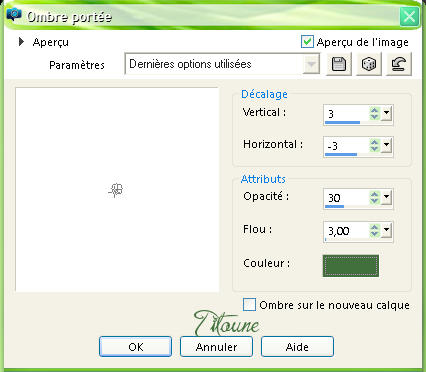This screenshot has height=372, width=426.
Task: Open the Opacité slider popup arrow
Action: pos(386,197)
